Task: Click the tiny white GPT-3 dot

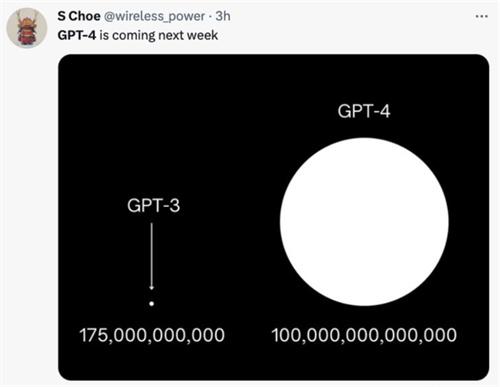Action: [x=152, y=304]
